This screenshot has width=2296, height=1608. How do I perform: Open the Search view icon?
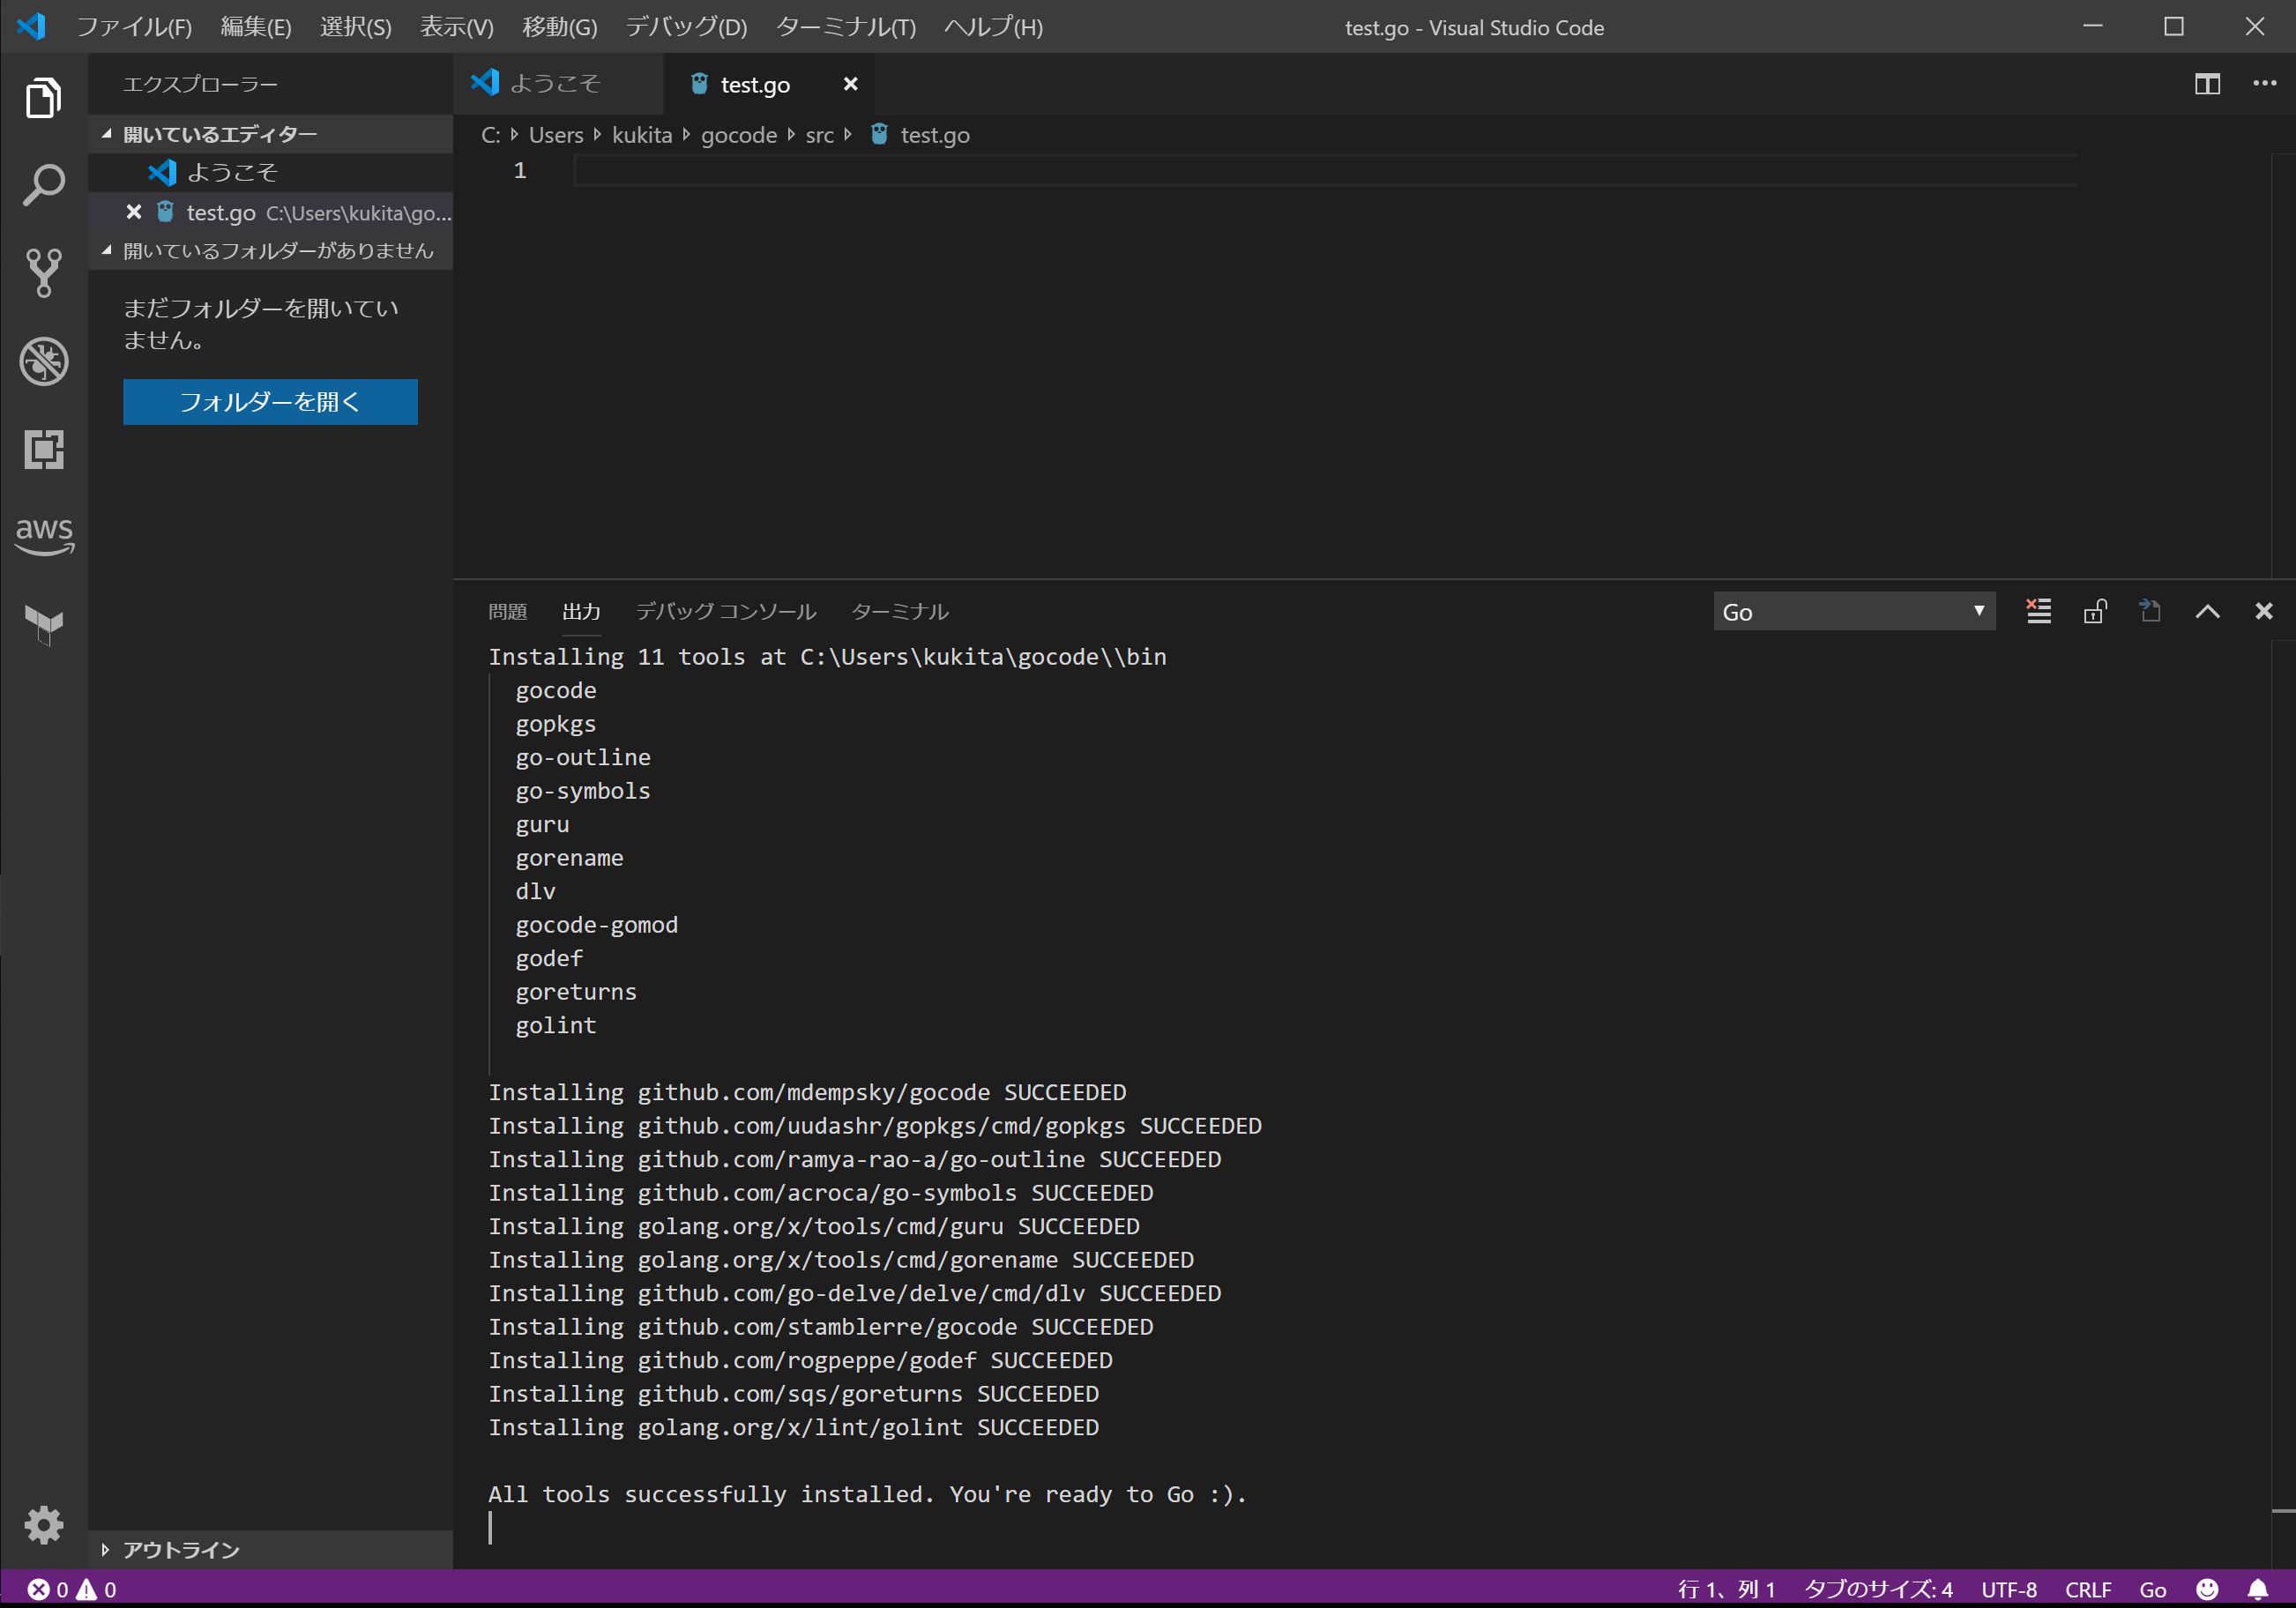coord(43,185)
